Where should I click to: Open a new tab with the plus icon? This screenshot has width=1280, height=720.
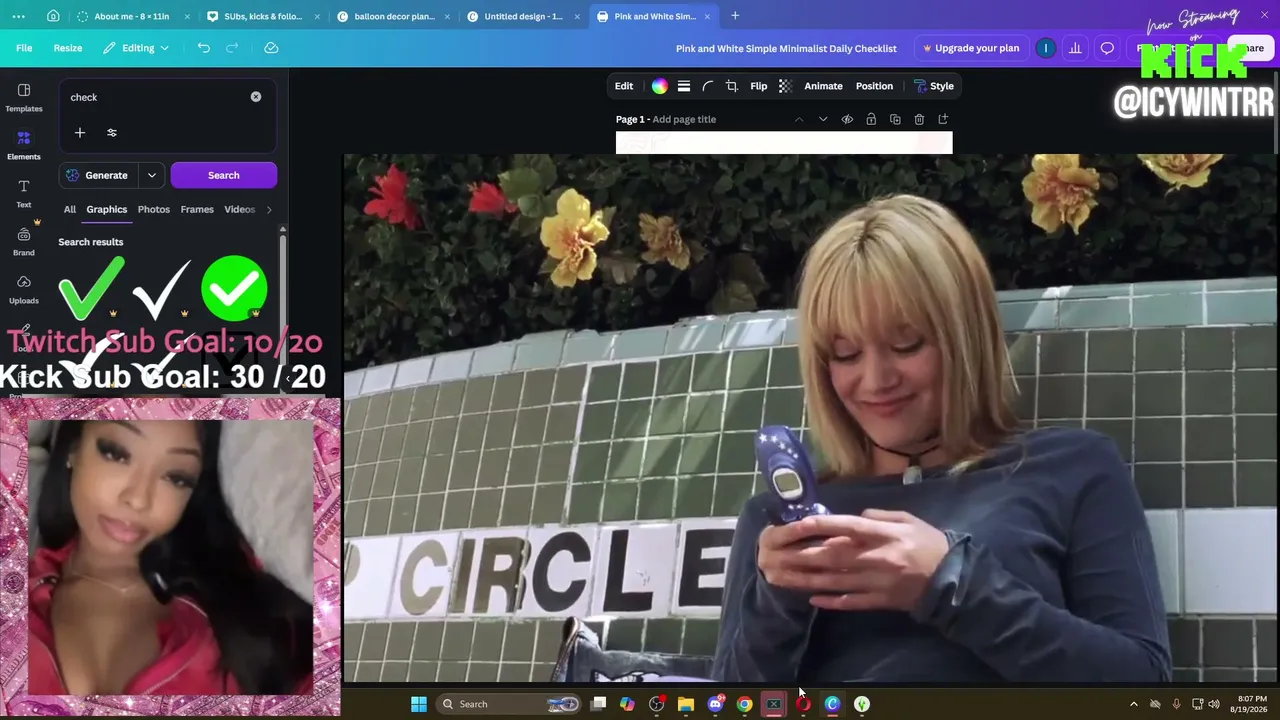click(x=735, y=16)
